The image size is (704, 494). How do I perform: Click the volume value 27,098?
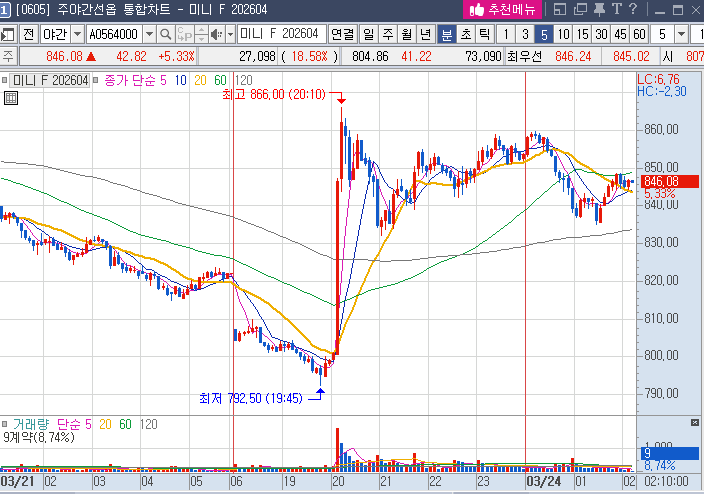pos(257,57)
